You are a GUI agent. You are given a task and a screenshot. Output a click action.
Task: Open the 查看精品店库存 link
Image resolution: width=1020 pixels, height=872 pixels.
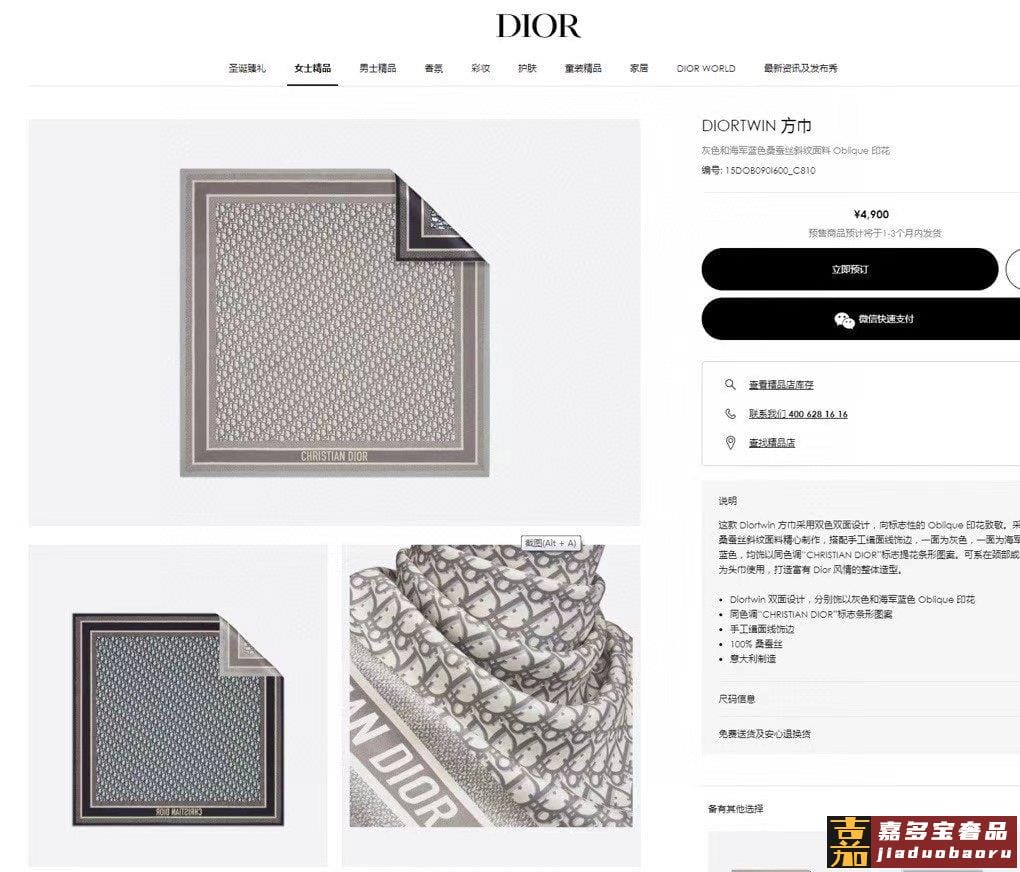tap(781, 385)
